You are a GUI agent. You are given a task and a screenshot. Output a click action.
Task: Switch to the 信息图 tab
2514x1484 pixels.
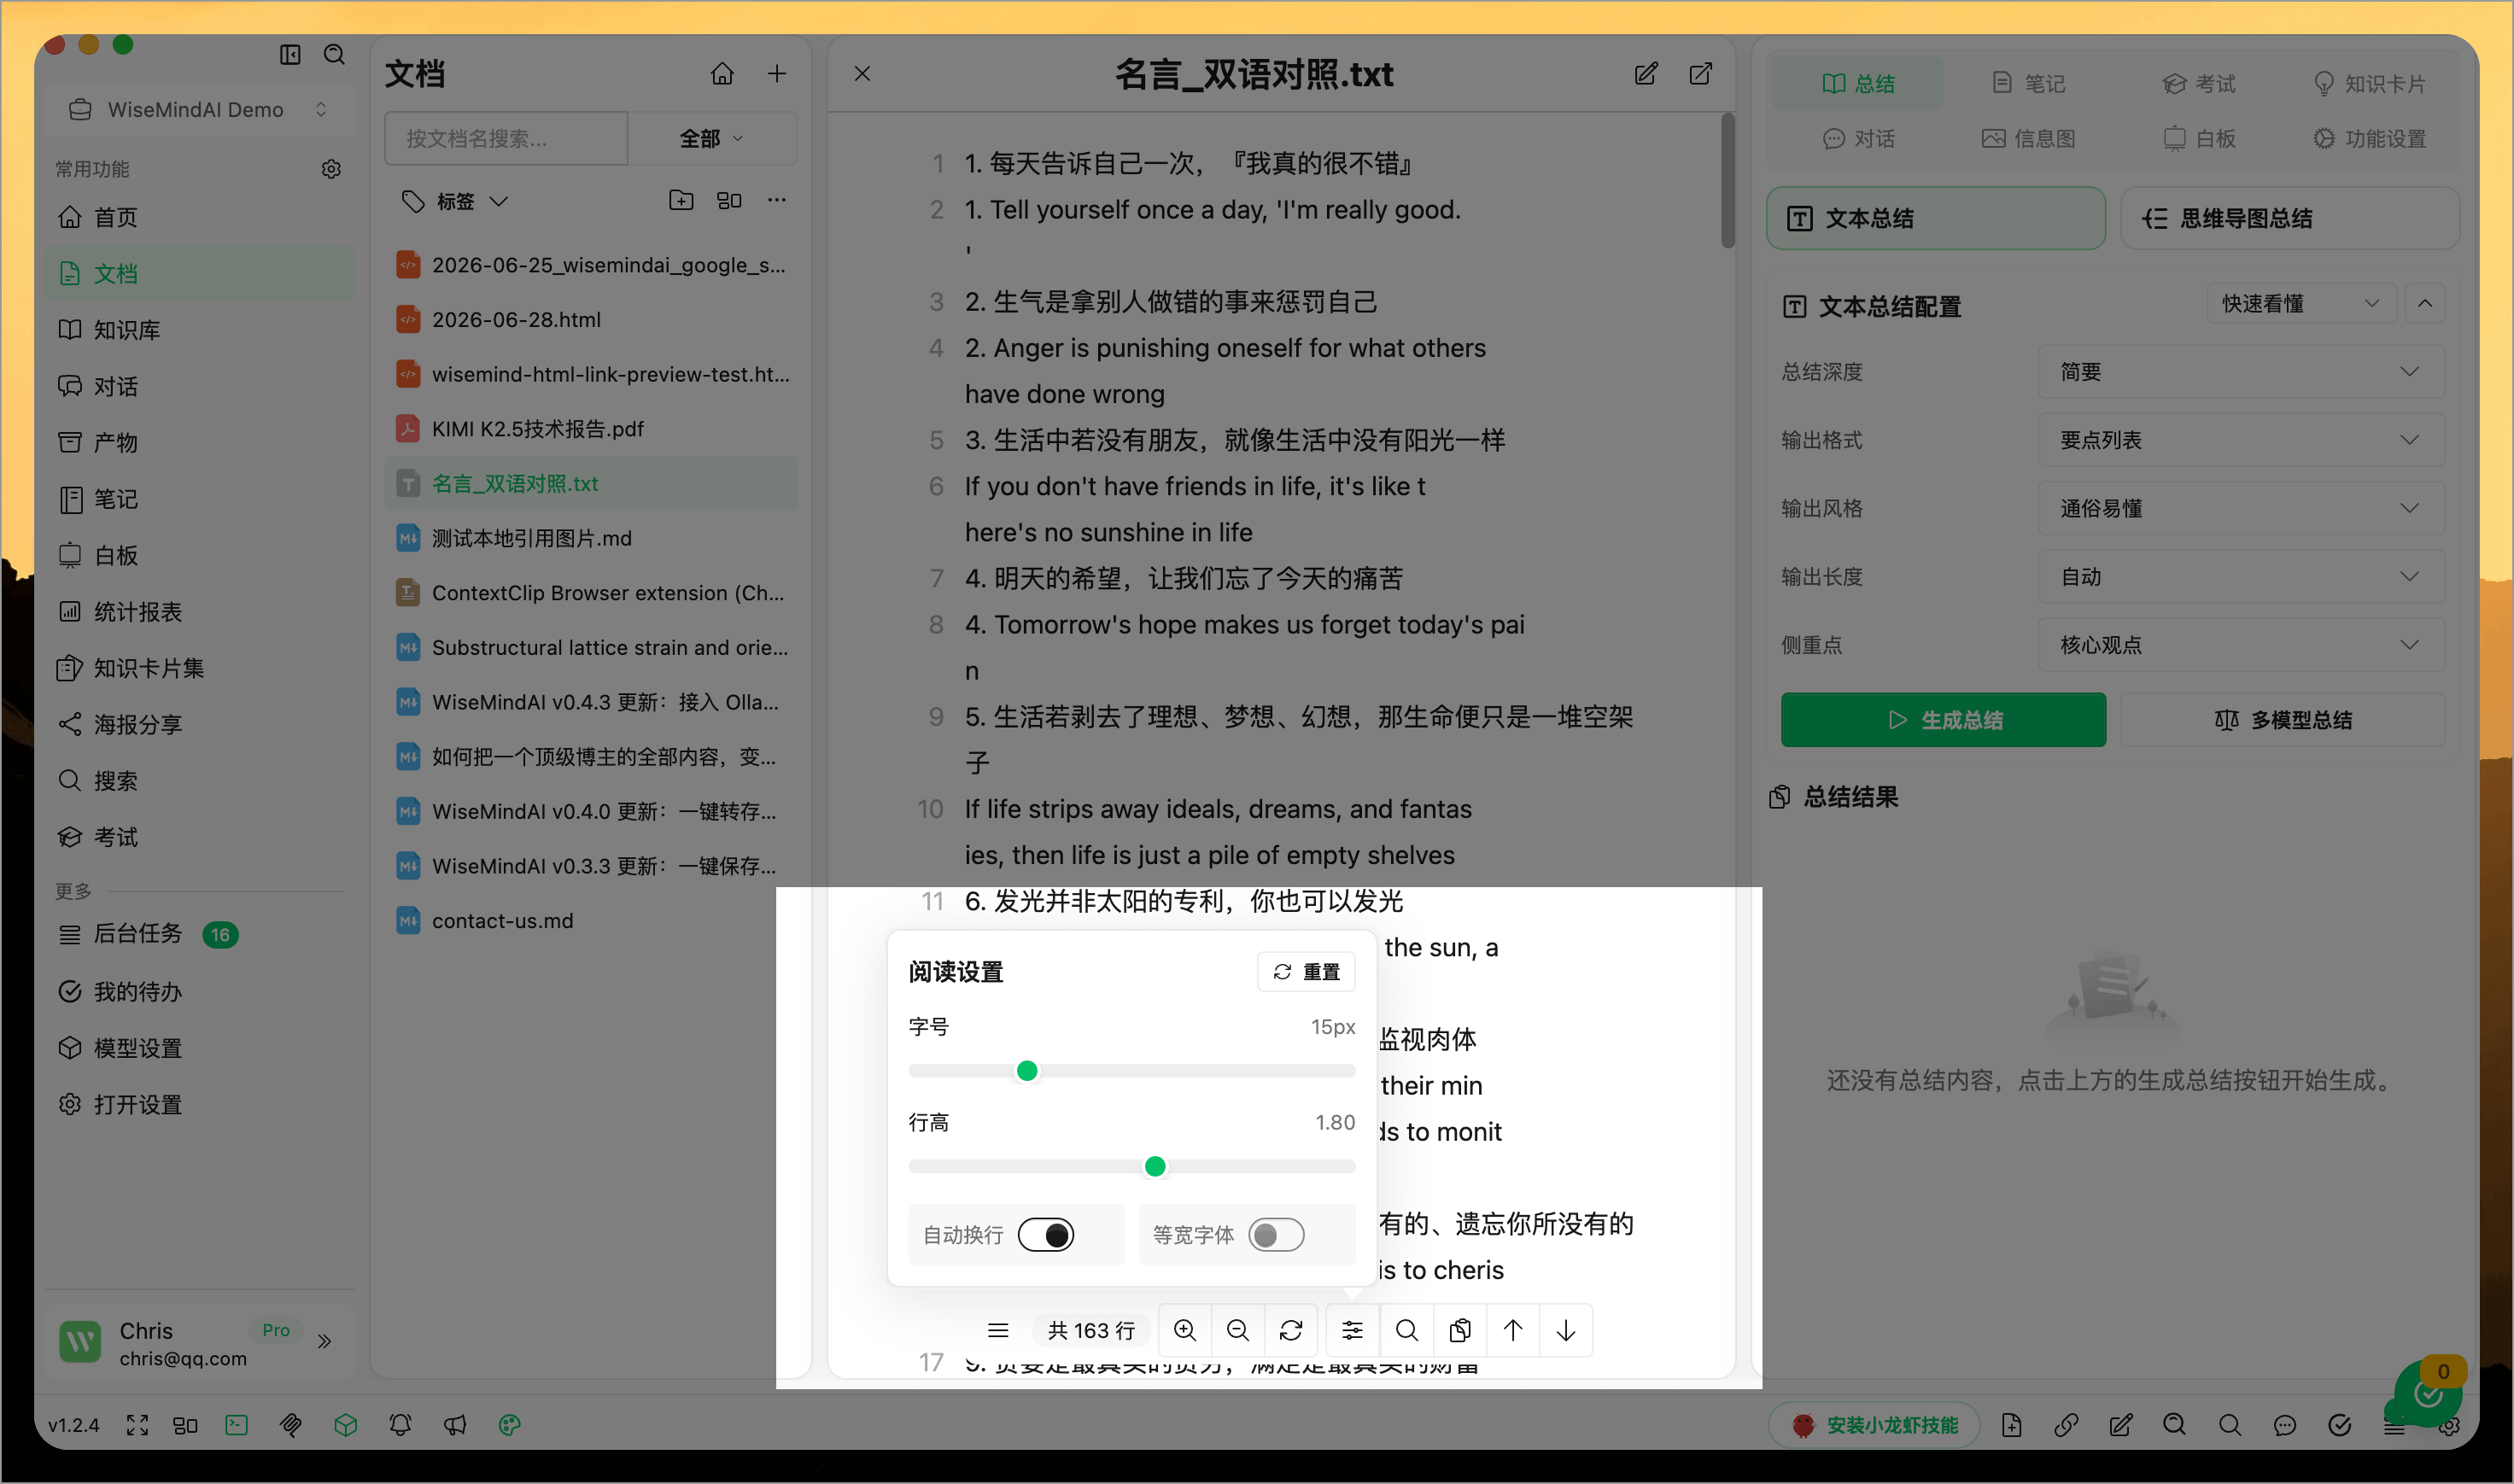(2029, 138)
